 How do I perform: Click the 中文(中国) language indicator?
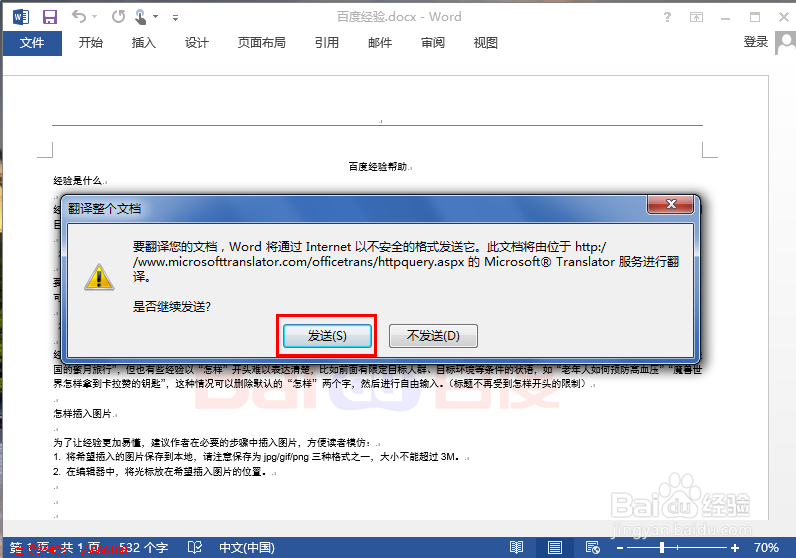(247, 547)
